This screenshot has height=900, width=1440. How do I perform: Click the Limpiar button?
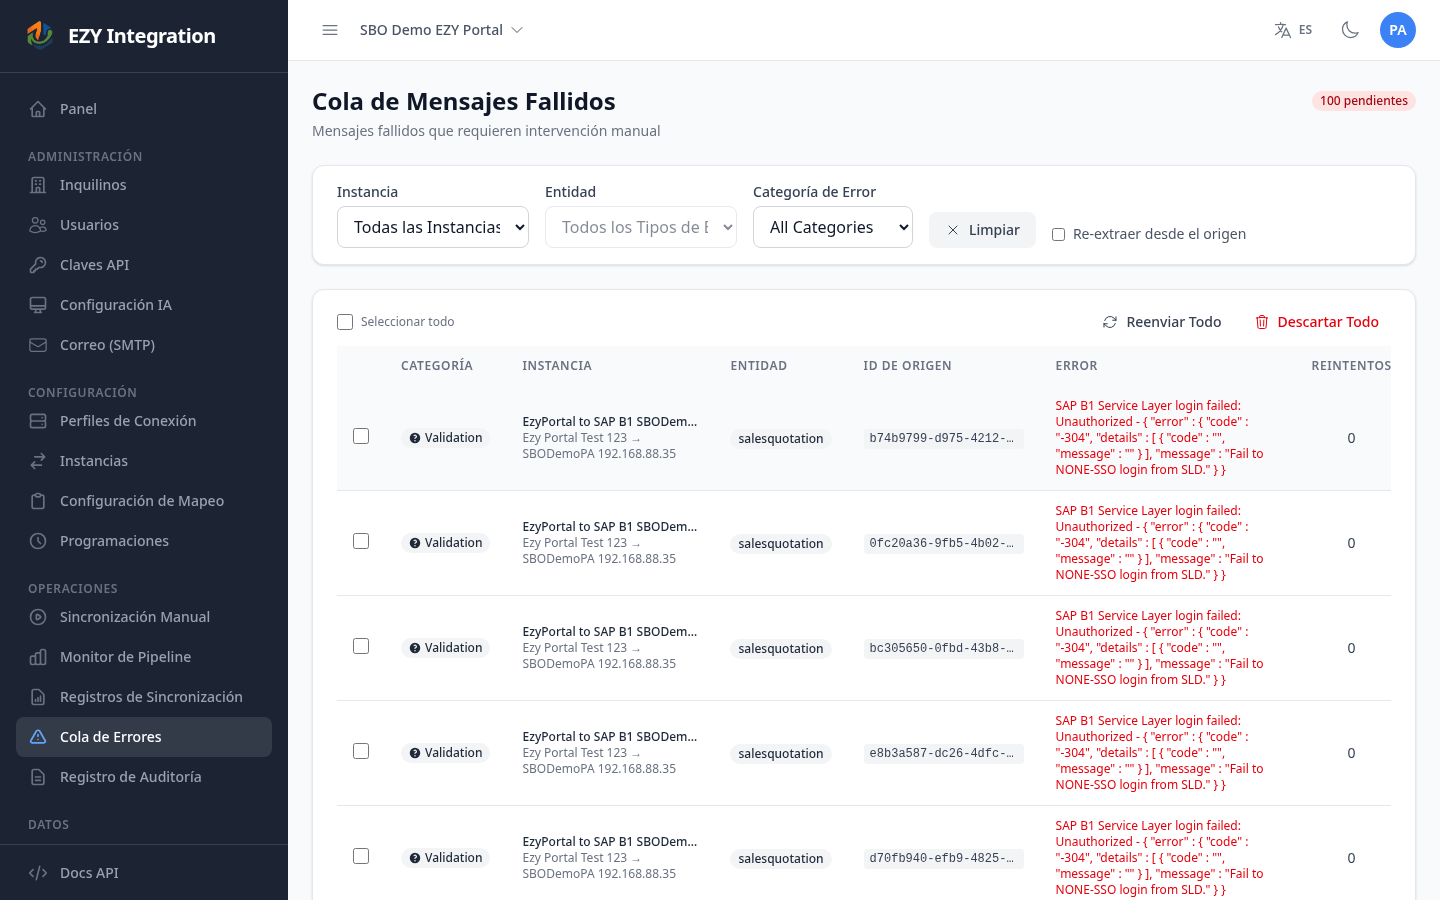(982, 230)
